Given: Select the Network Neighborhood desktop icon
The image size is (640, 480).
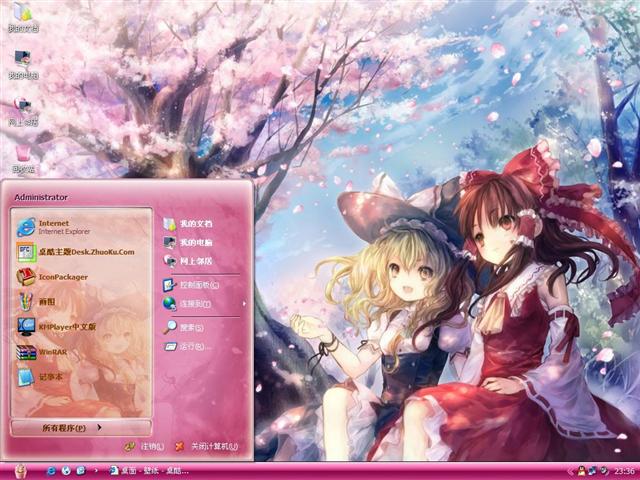Looking at the screenshot, I should (x=23, y=111).
